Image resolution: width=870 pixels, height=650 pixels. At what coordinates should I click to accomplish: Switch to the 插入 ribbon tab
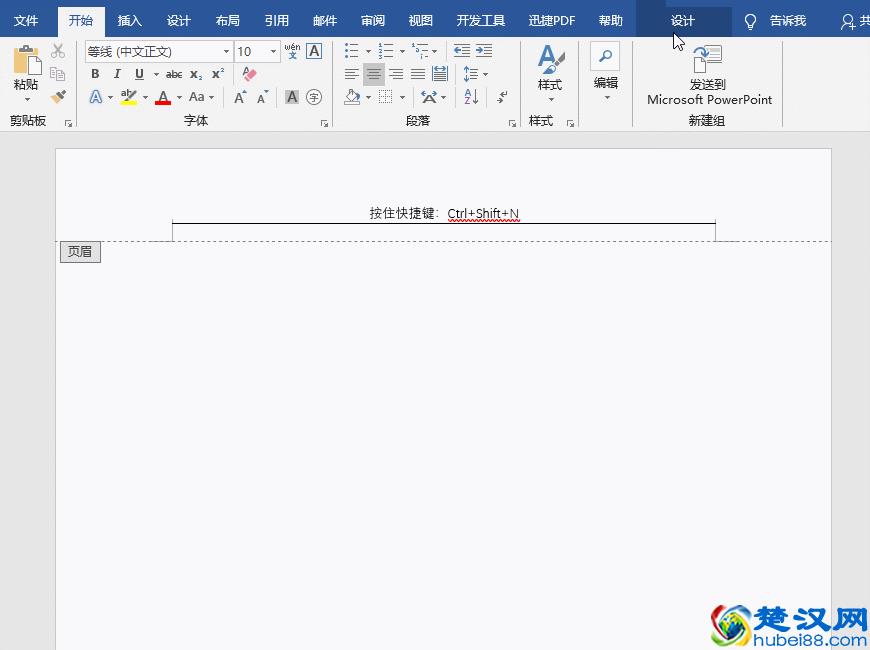click(129, 19)
